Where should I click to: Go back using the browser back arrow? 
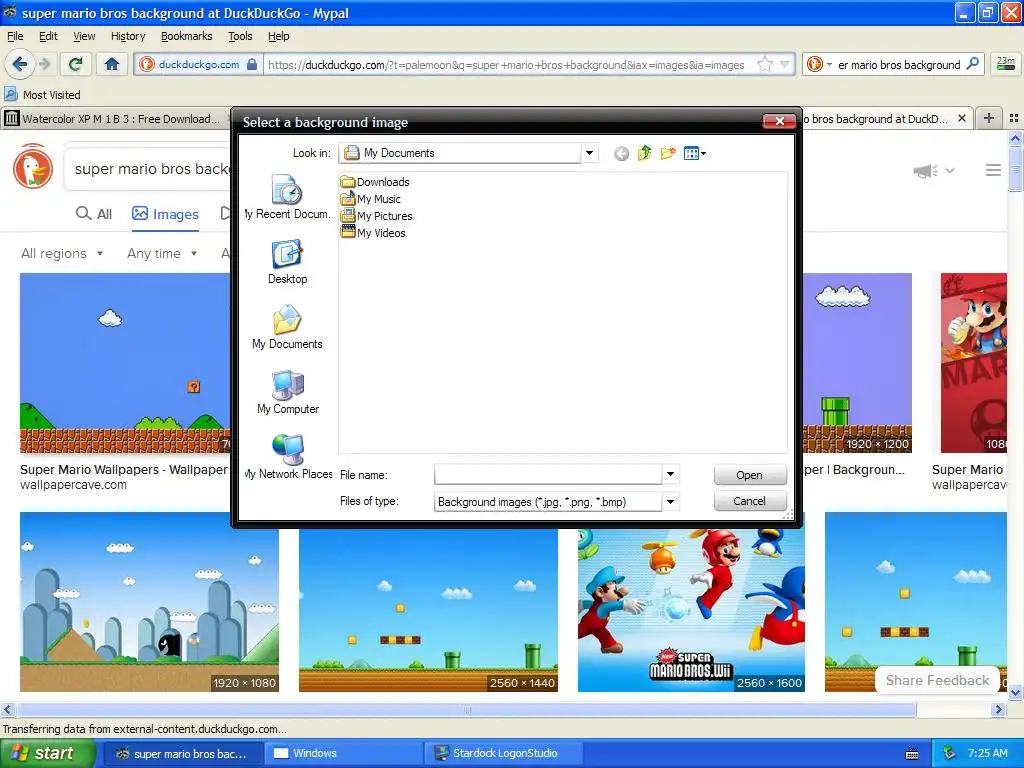coord(19,64)
